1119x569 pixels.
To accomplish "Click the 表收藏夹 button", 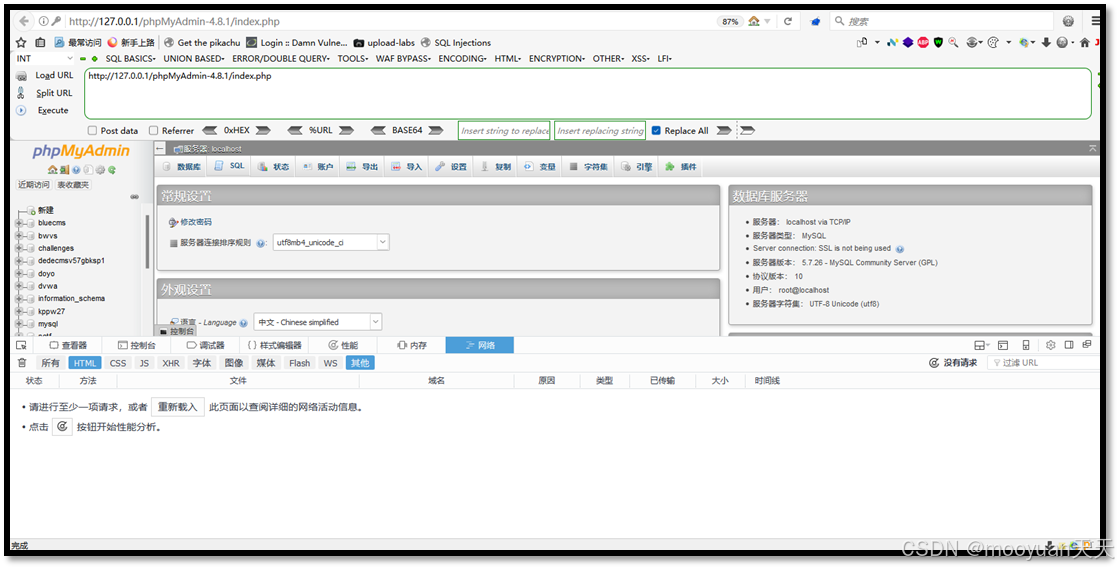I will [x=73, y=185].
